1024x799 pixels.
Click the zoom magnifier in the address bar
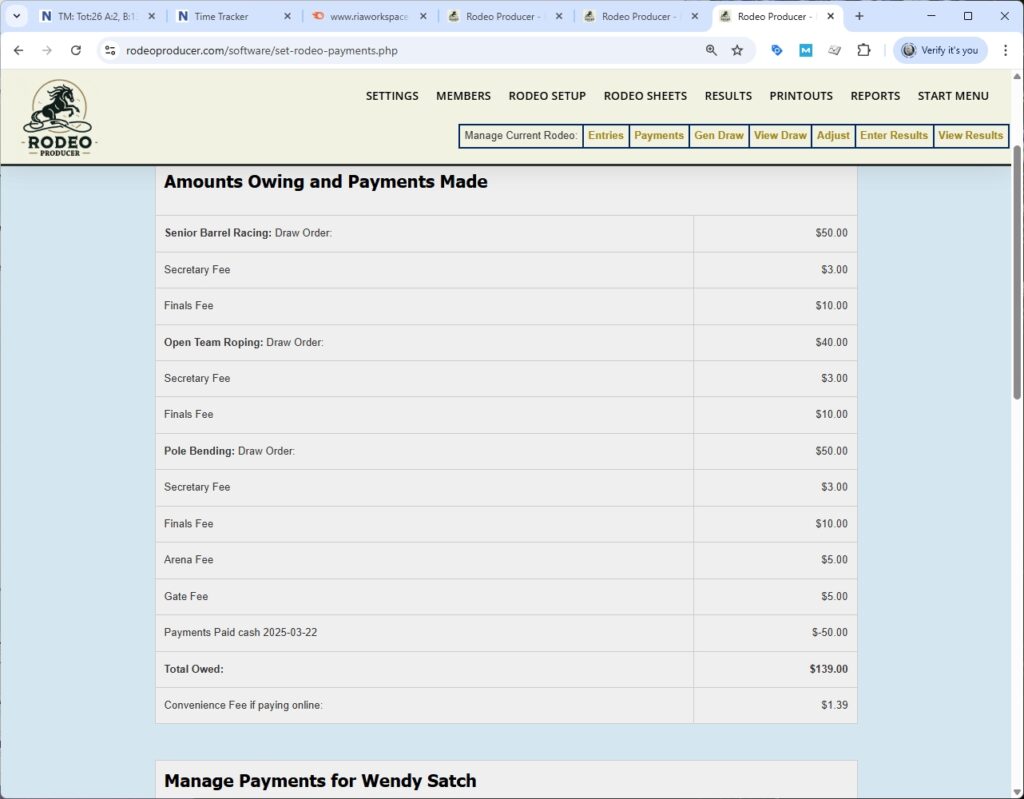711,48
